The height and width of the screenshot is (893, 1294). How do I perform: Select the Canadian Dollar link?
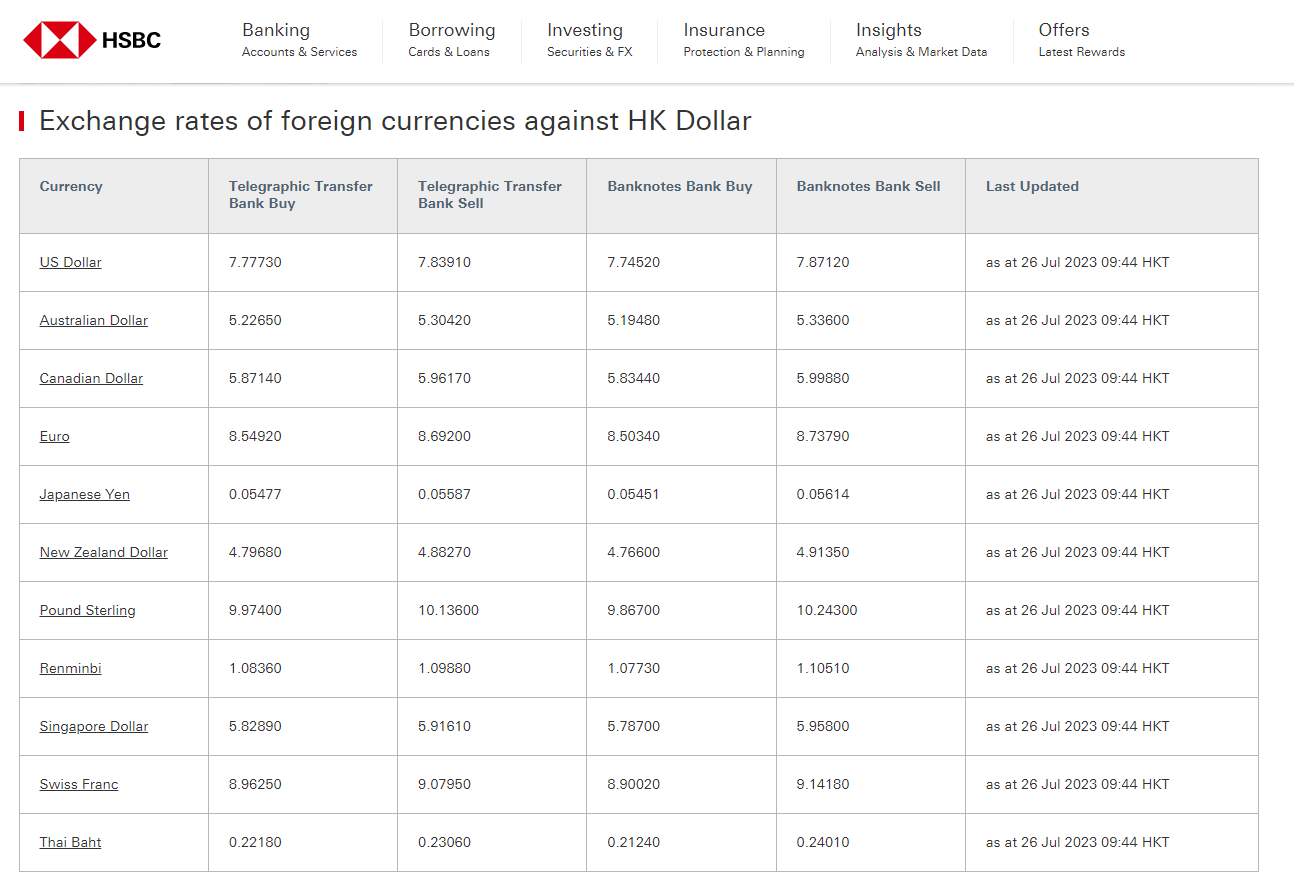coord(91,379)
